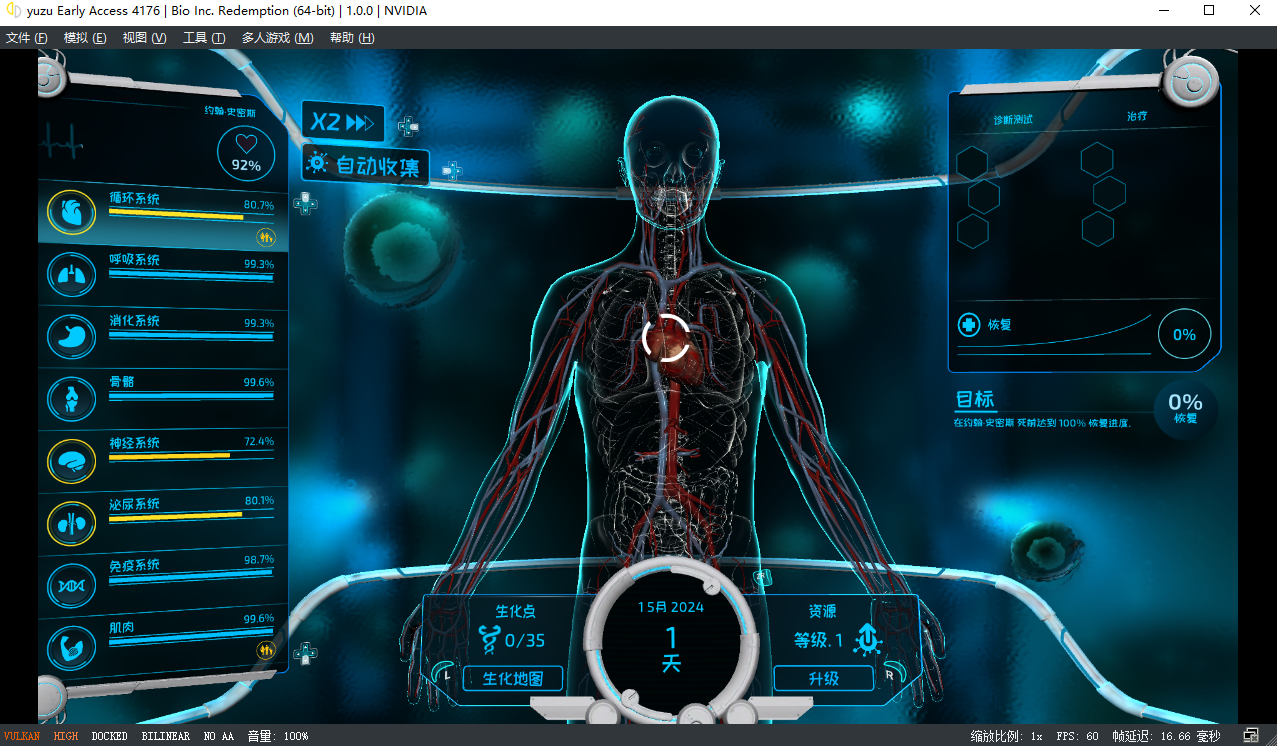The image size is (1277, 746).
Task: Click the 目标 objective heading
Action: (975, 400)
